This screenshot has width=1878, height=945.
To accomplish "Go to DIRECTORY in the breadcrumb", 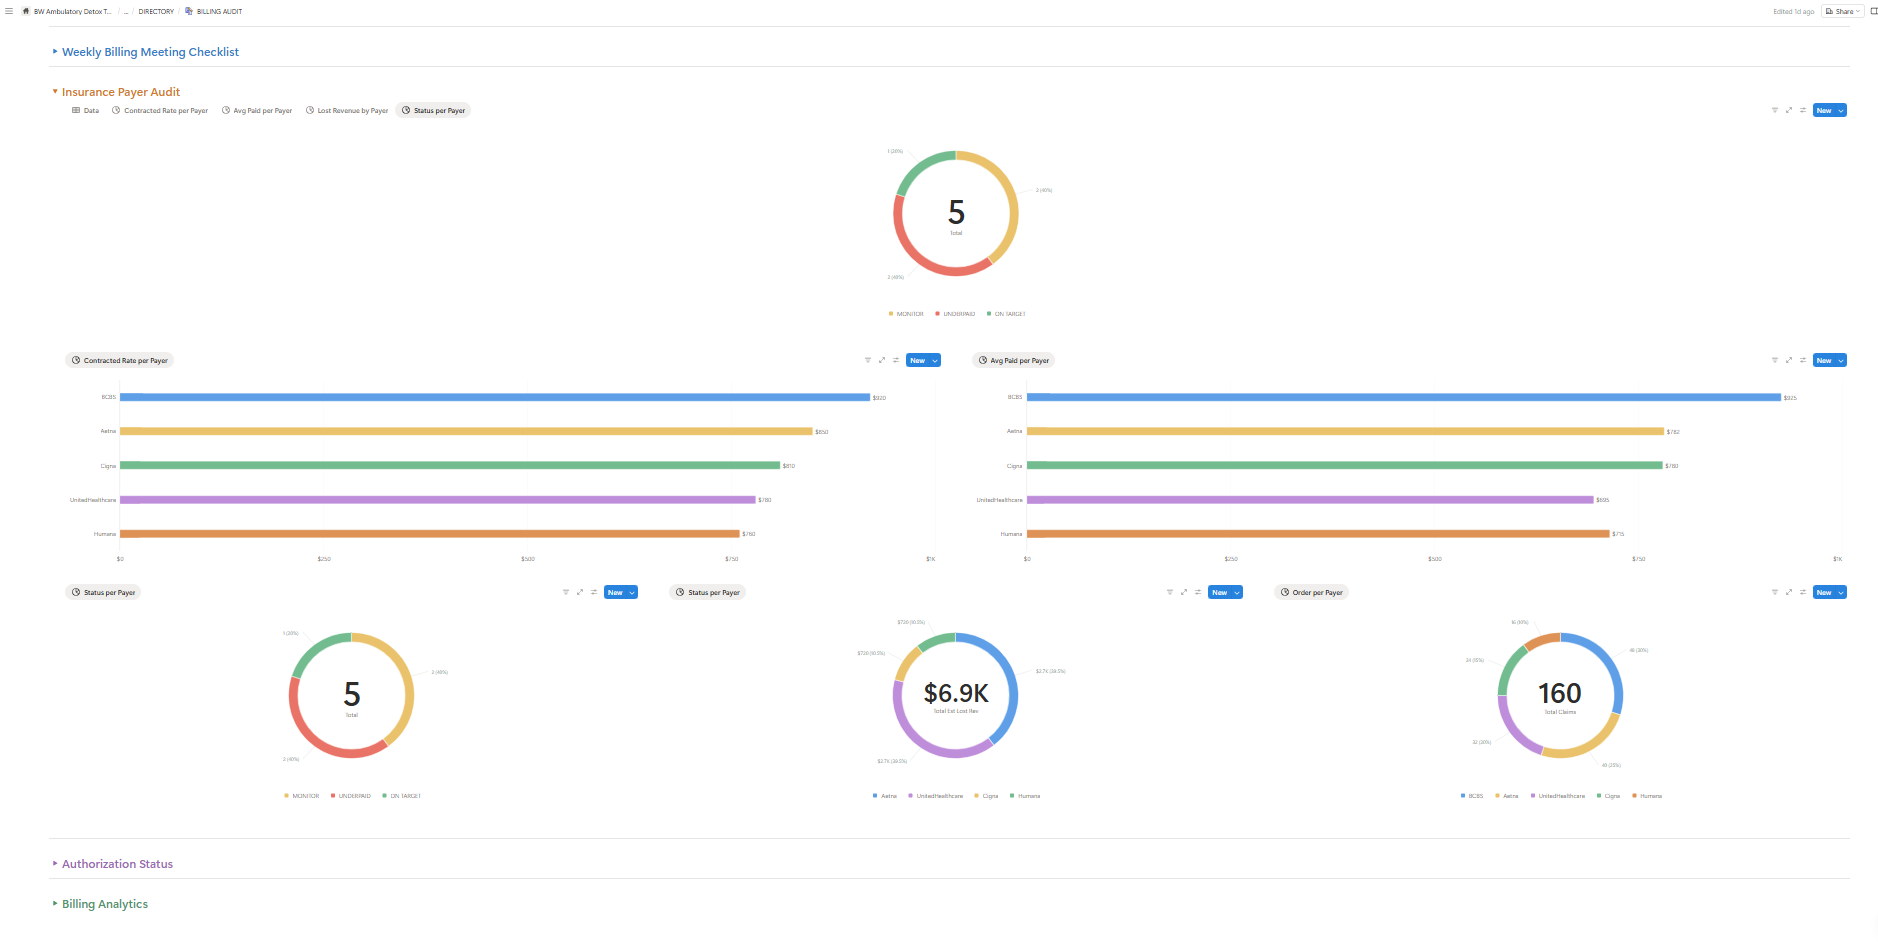I will pyautogui.click(x=156, y=11).
